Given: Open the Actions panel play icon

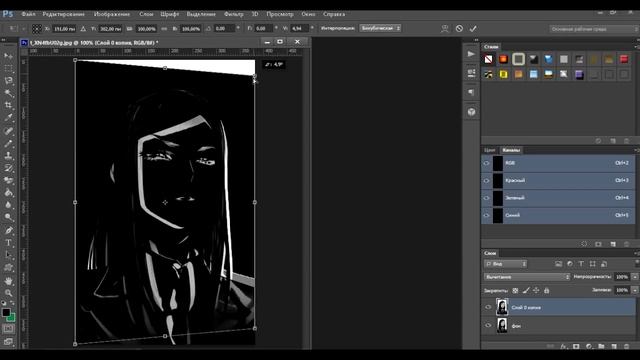Looking at the screenshot, I should pos(471,54).
